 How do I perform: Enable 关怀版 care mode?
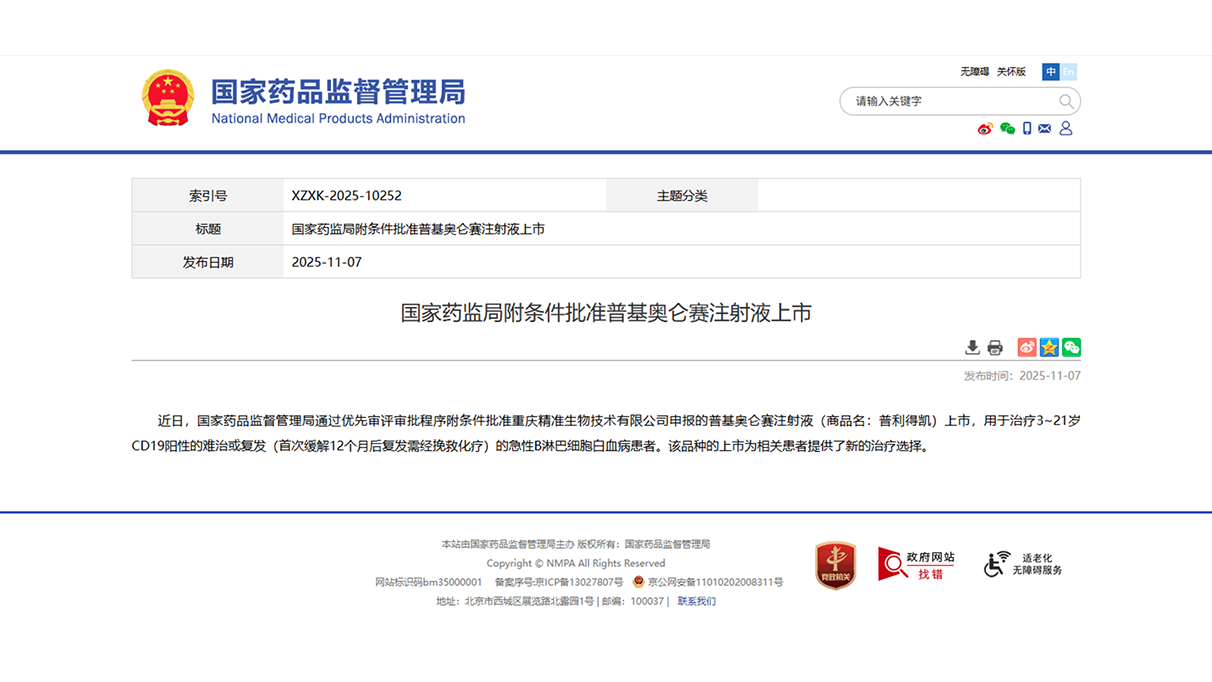click(1011, 71)
